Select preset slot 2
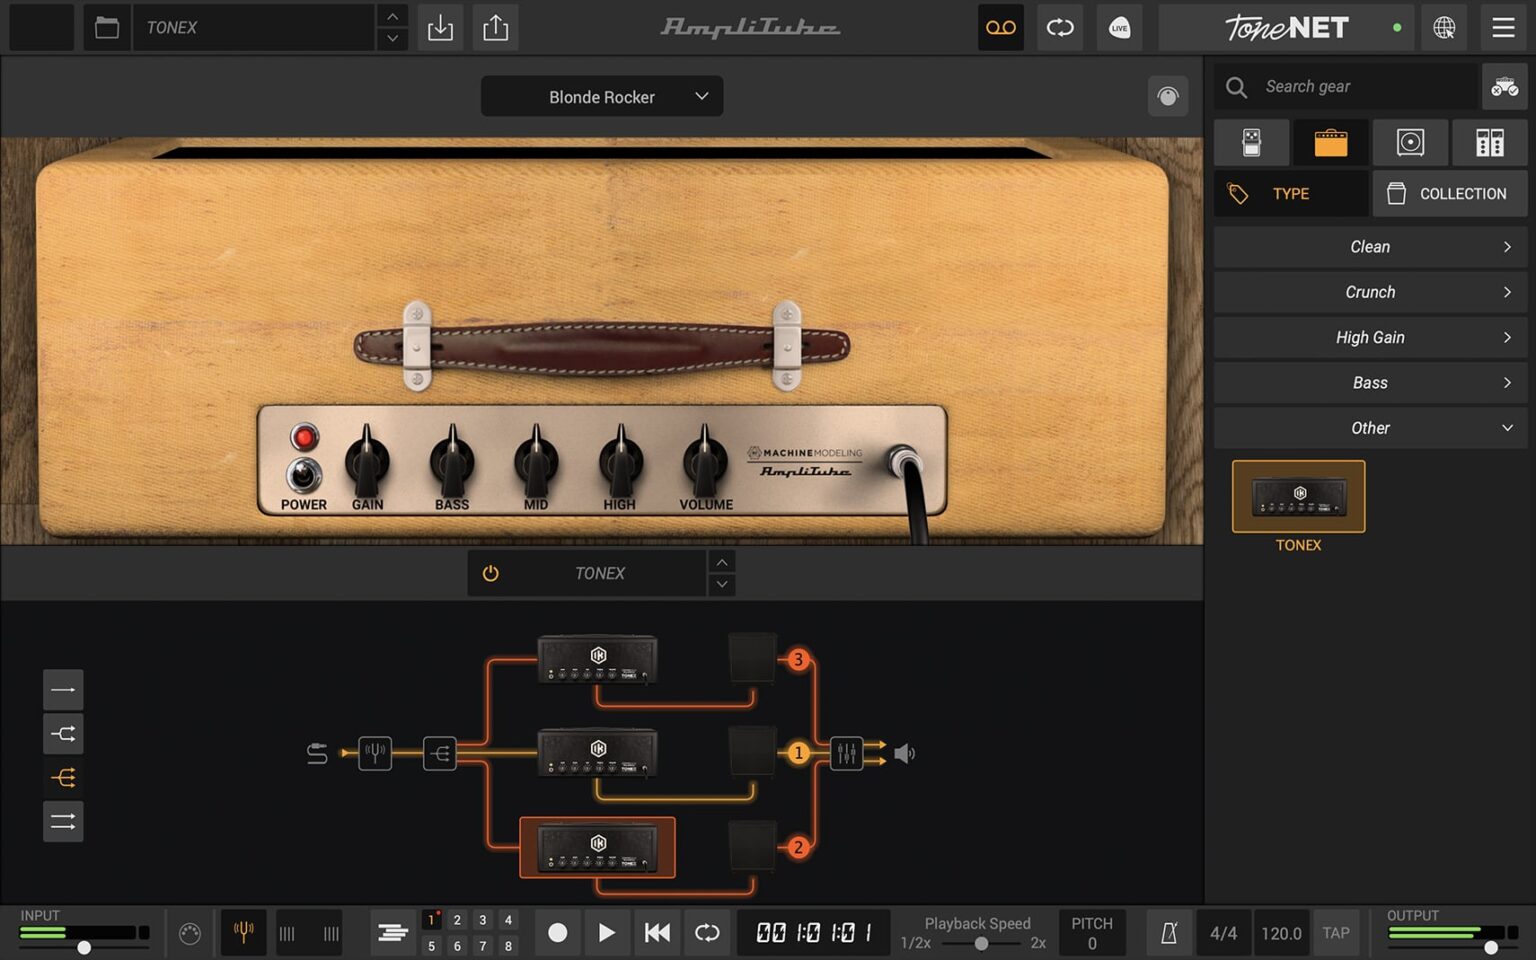Viewport: 1536px width, 960px height. (456, 920)
